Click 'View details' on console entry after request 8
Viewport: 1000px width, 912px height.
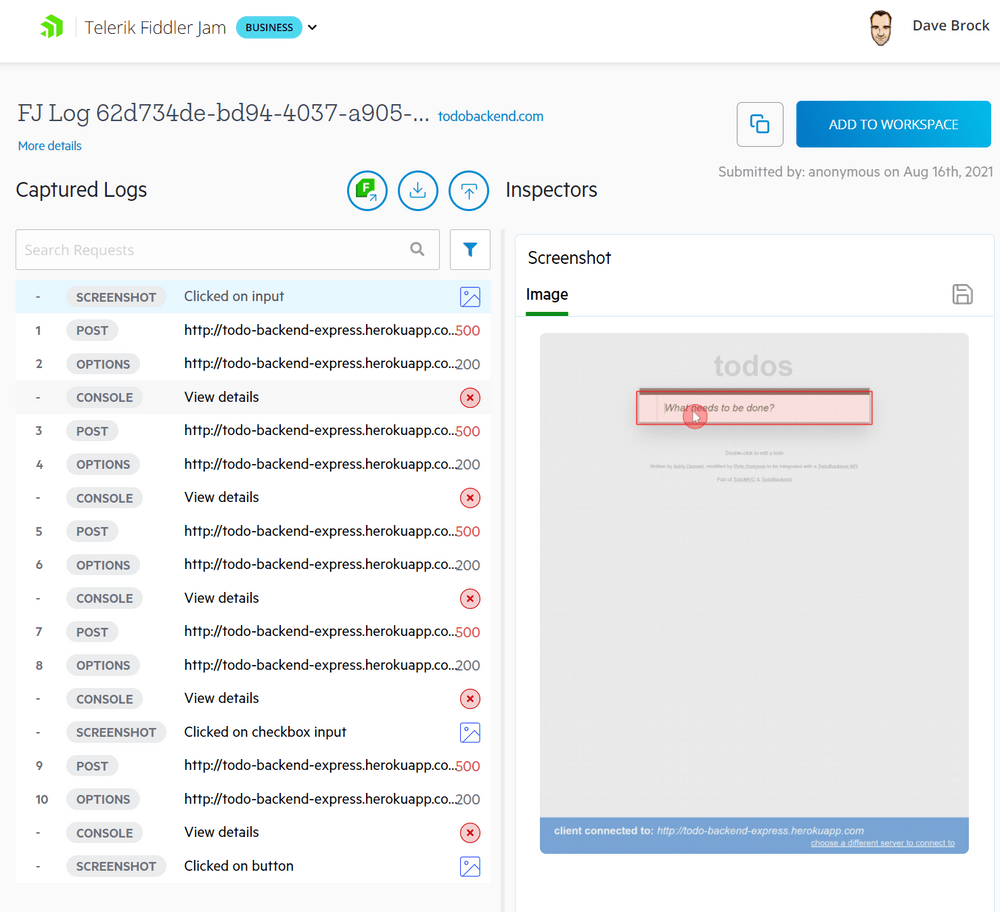(221, 698)
